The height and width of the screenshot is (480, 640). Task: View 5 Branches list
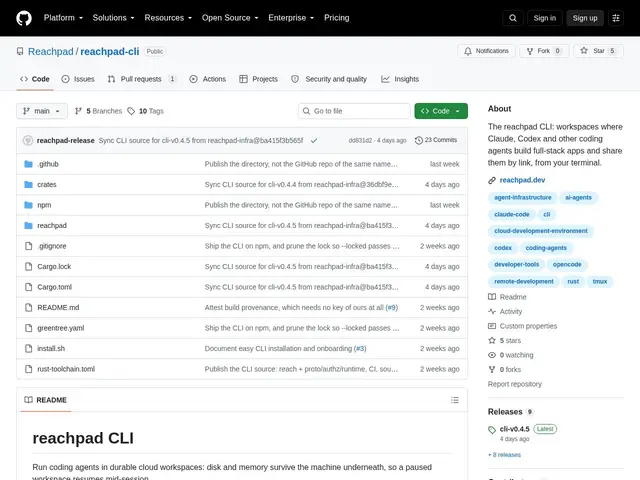[x=98, y=111]
